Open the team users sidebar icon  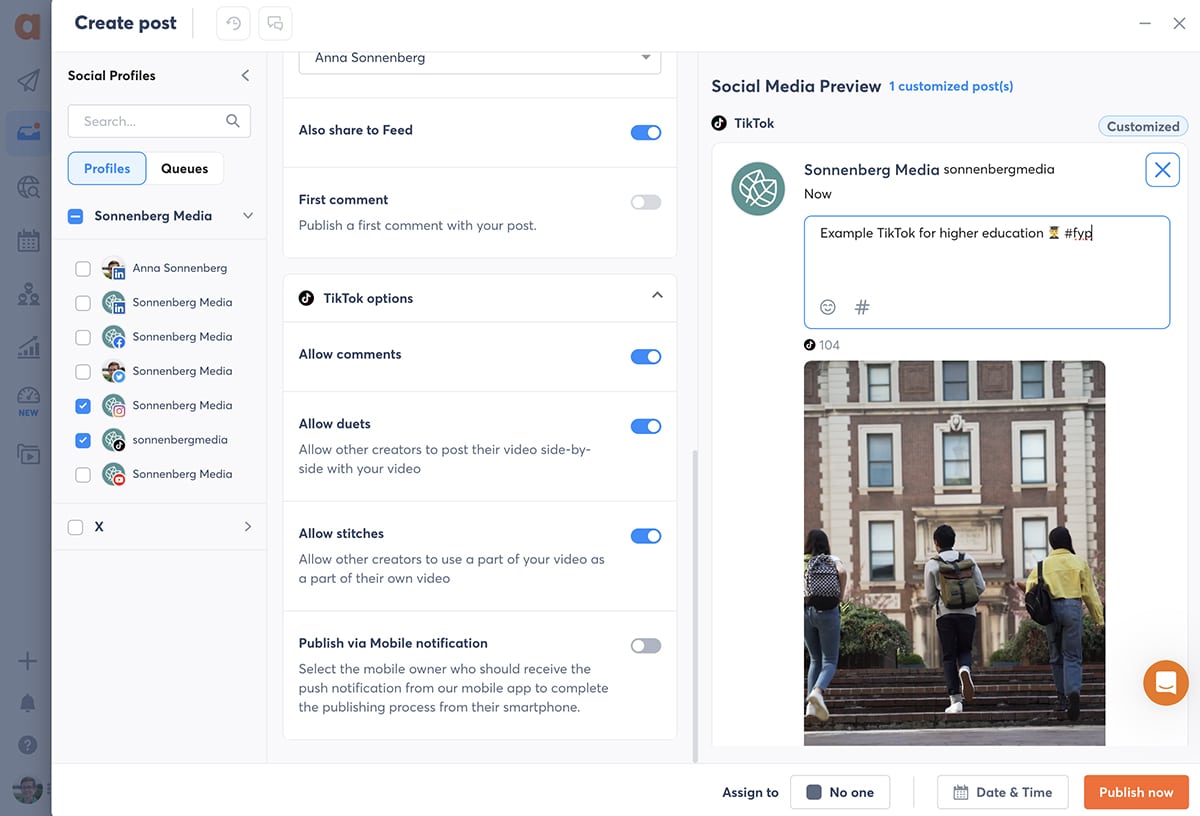[28, 294]
